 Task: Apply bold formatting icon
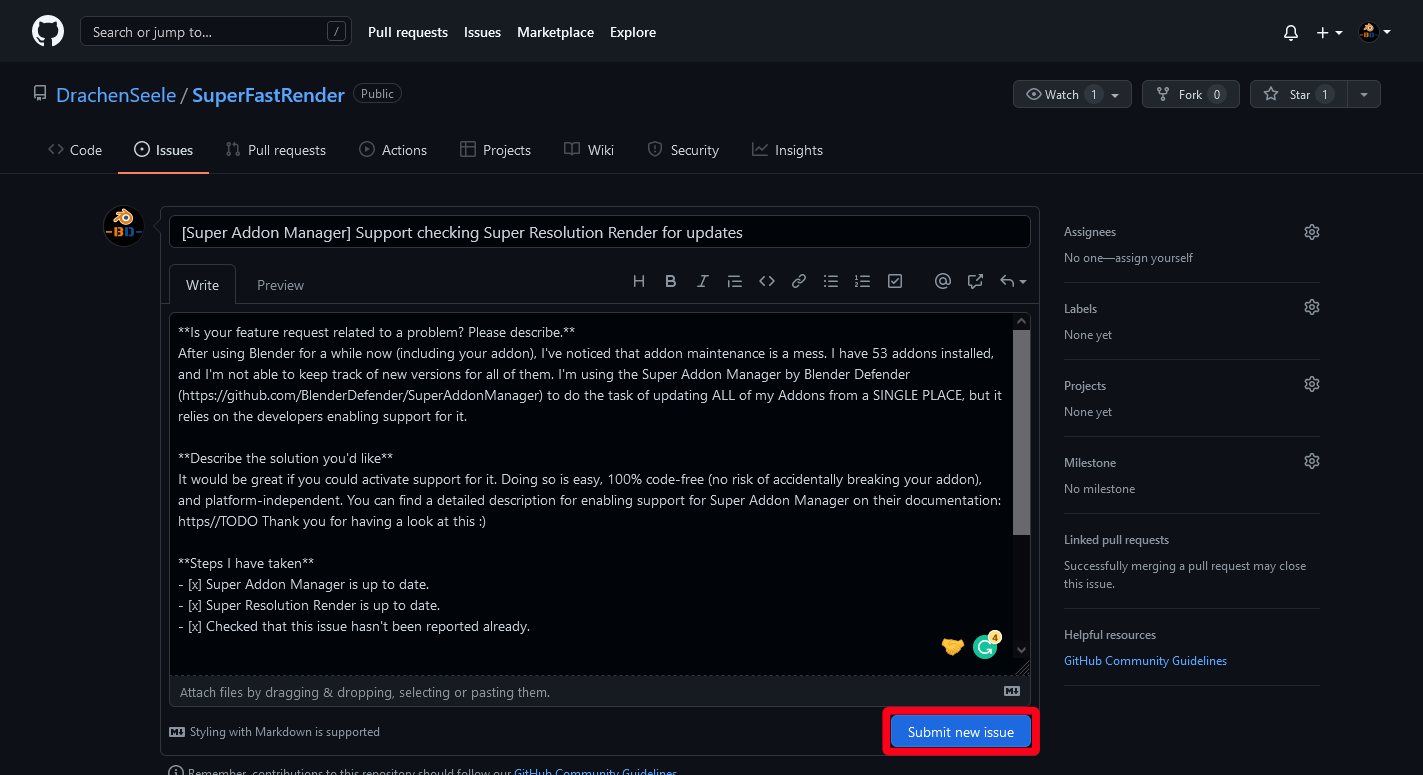pyautogui.click(x=671, y=282)
